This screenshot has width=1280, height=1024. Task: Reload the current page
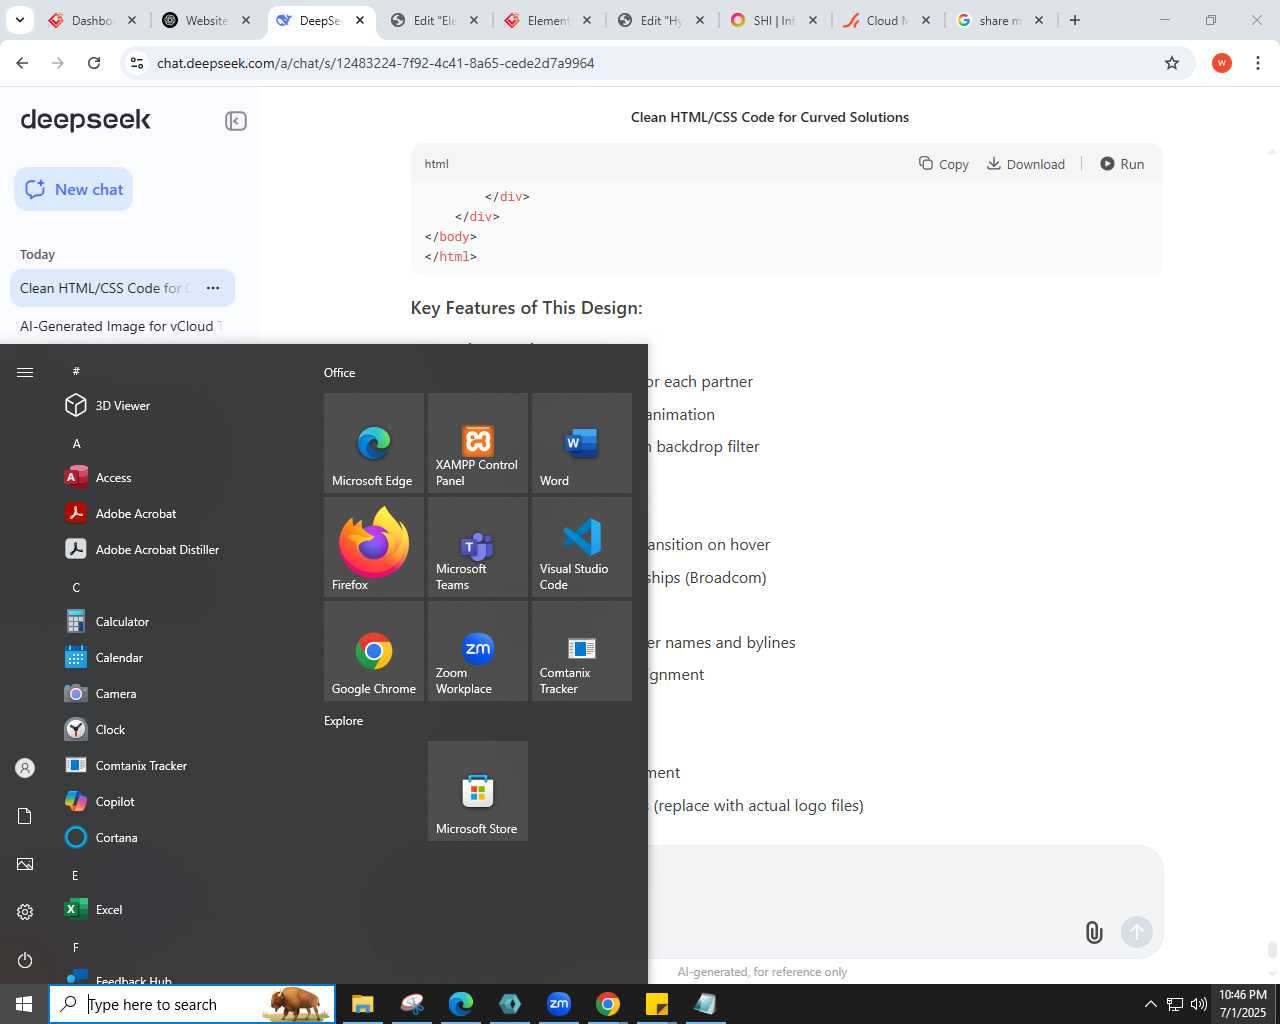[94, 63]
